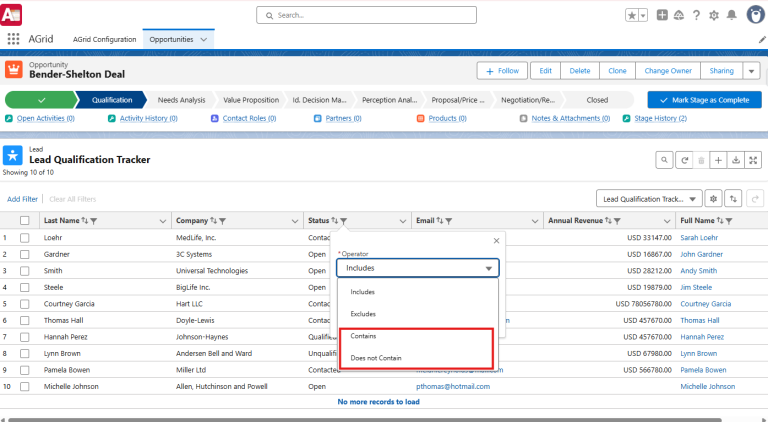Image resolution: width=768 pixels, height=422 pixels.
Task: Sort by the Status column arrows
Action: pyautogui.click(x=335, y=220)
